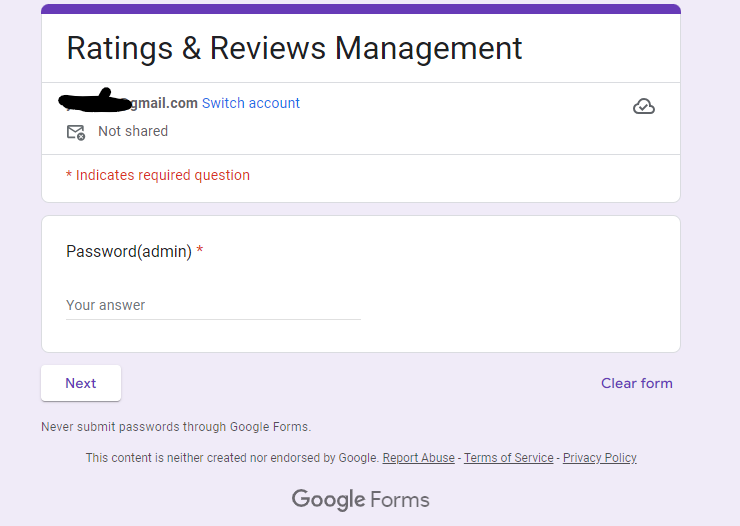Open the Terms of Service link
The image size is (740, 526).
(509, 458)
